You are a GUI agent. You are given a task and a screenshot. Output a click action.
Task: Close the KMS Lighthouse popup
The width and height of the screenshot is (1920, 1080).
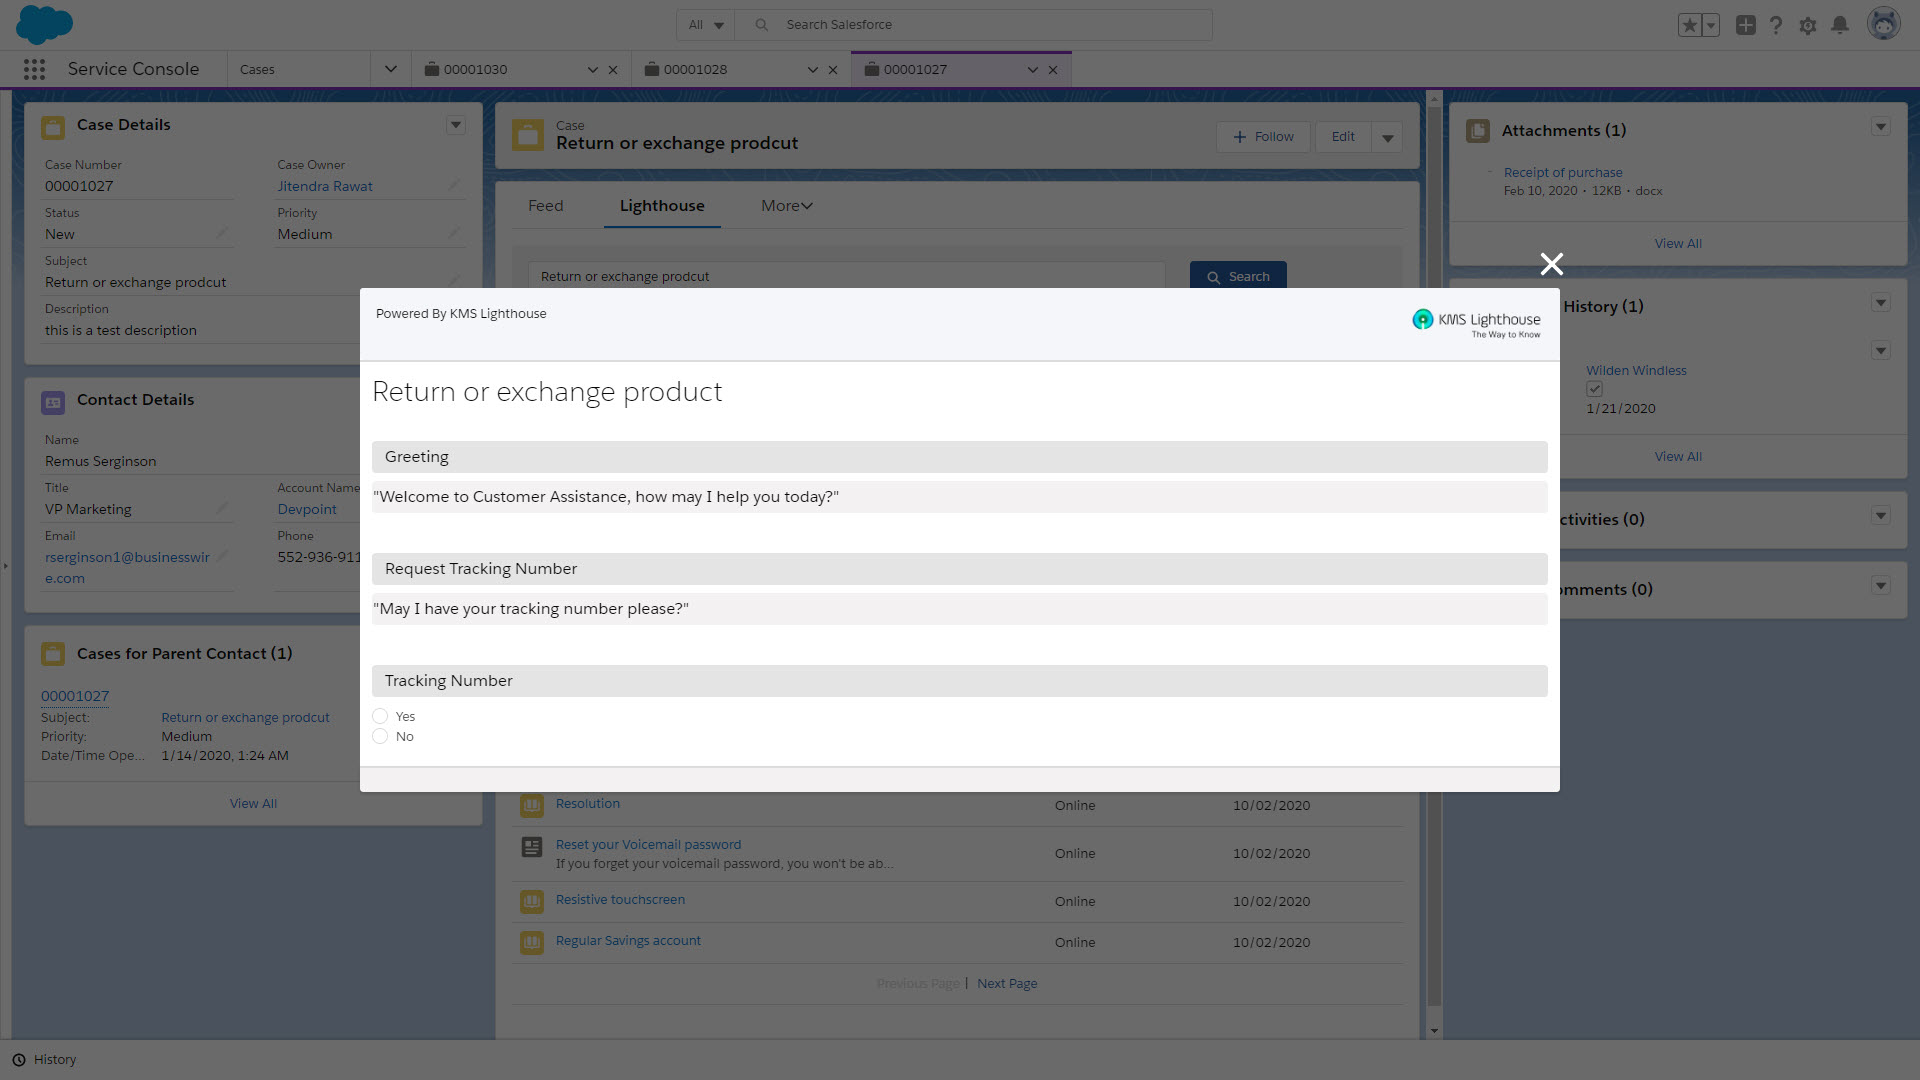point(1551,264)
